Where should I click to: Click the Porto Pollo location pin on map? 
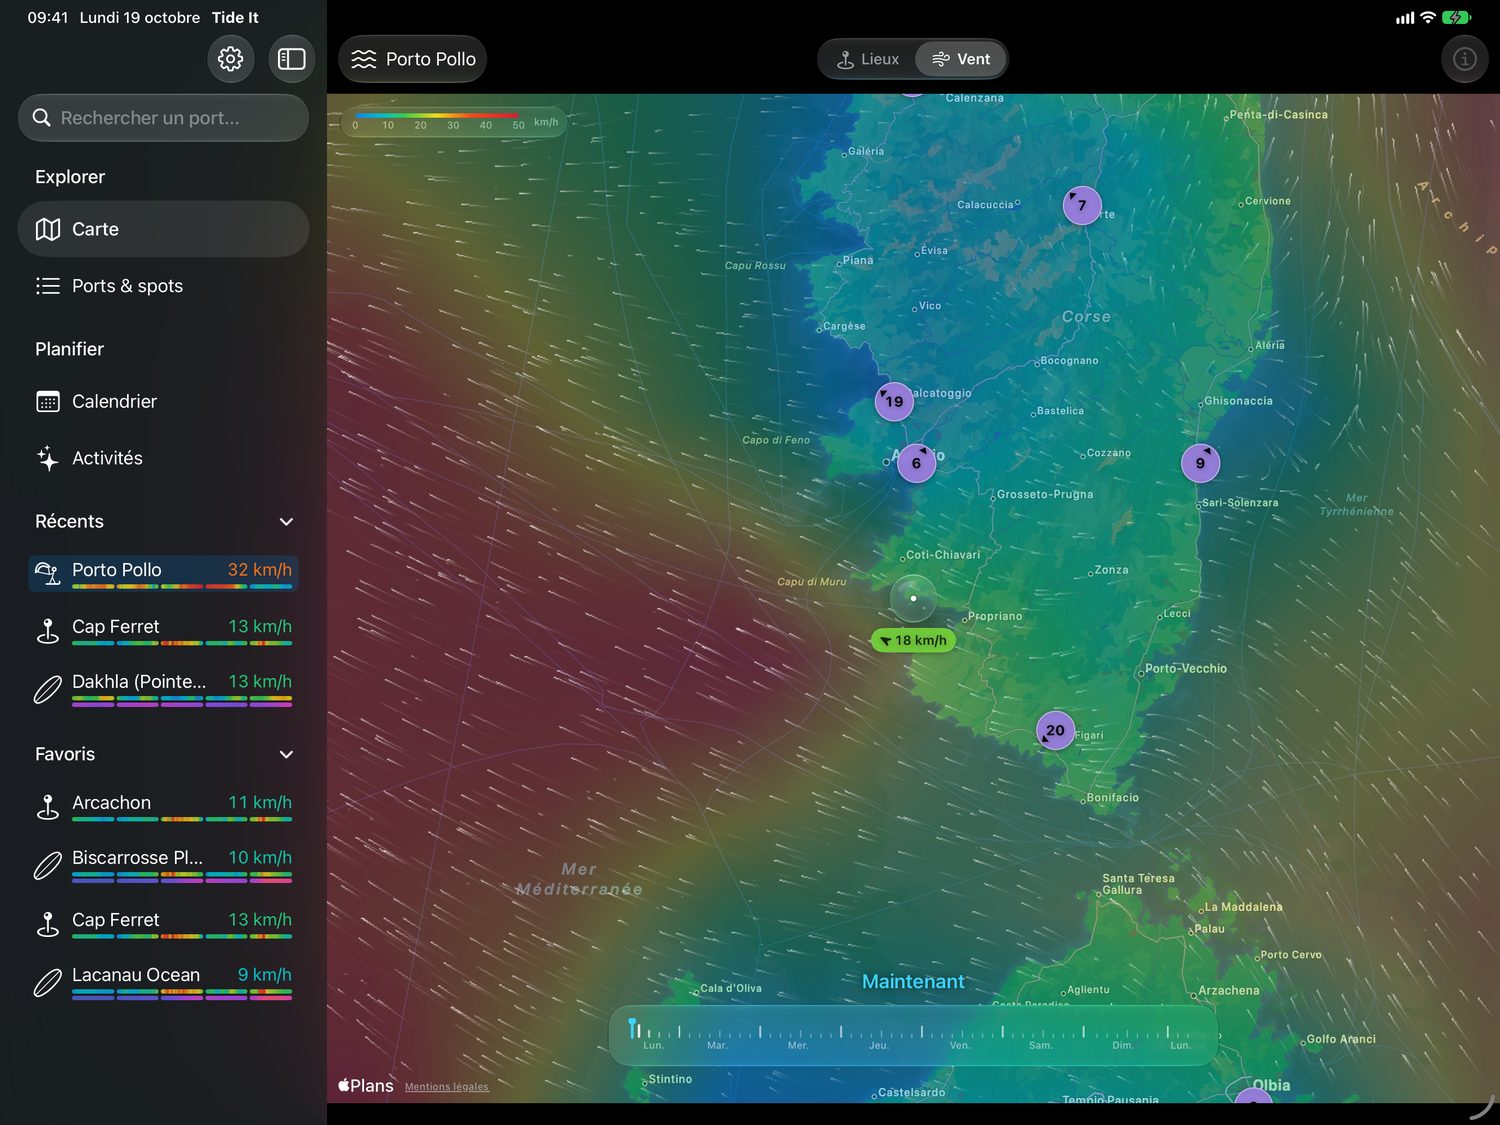tap(913, 598)
